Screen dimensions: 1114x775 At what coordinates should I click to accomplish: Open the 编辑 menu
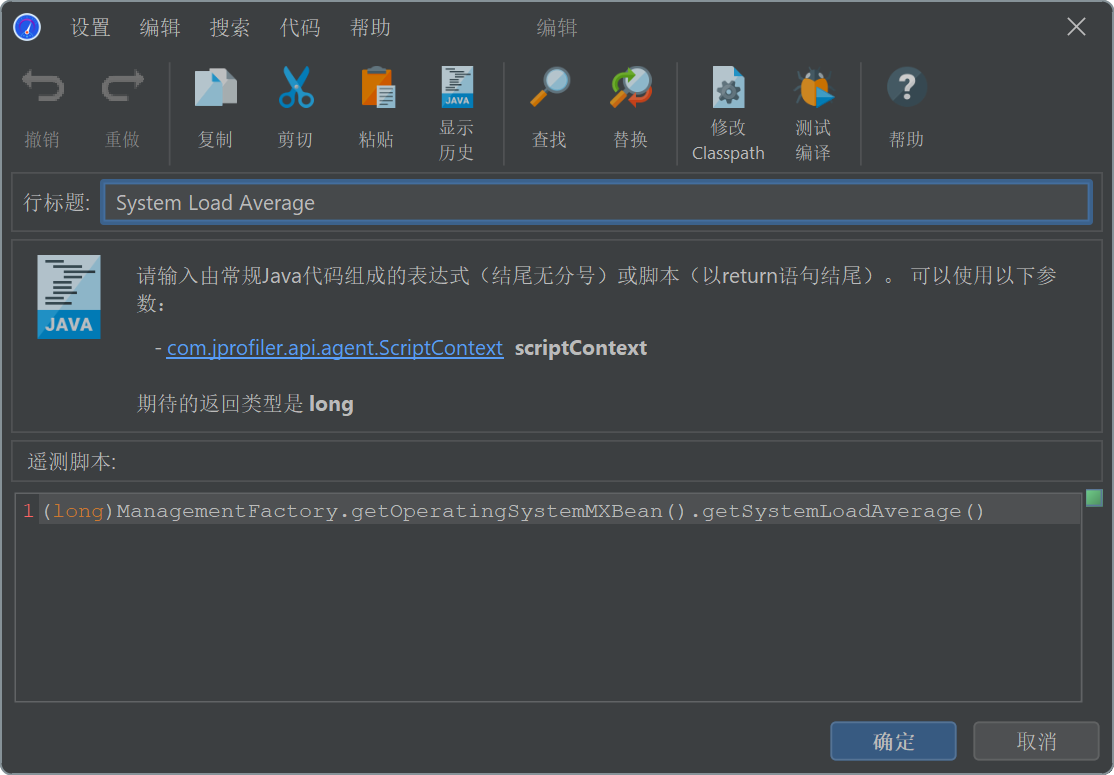pos(160,28)
